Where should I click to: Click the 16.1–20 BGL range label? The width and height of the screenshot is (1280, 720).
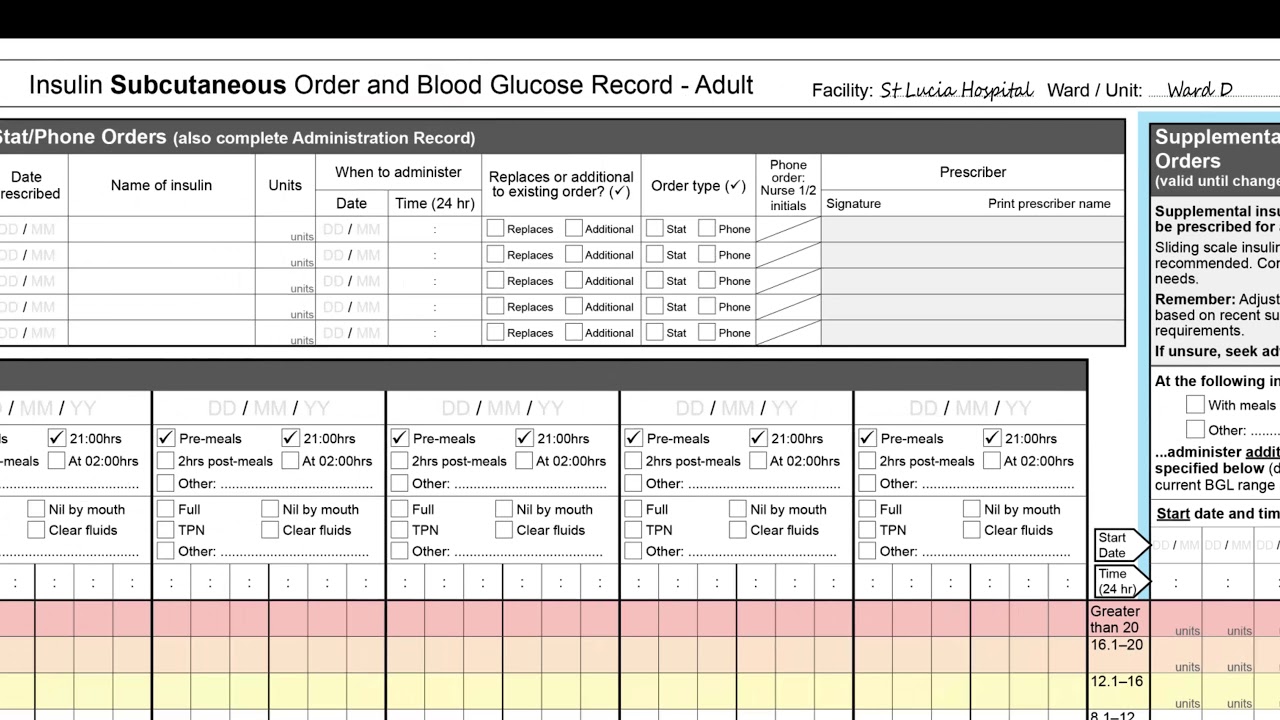point(1116,645)
